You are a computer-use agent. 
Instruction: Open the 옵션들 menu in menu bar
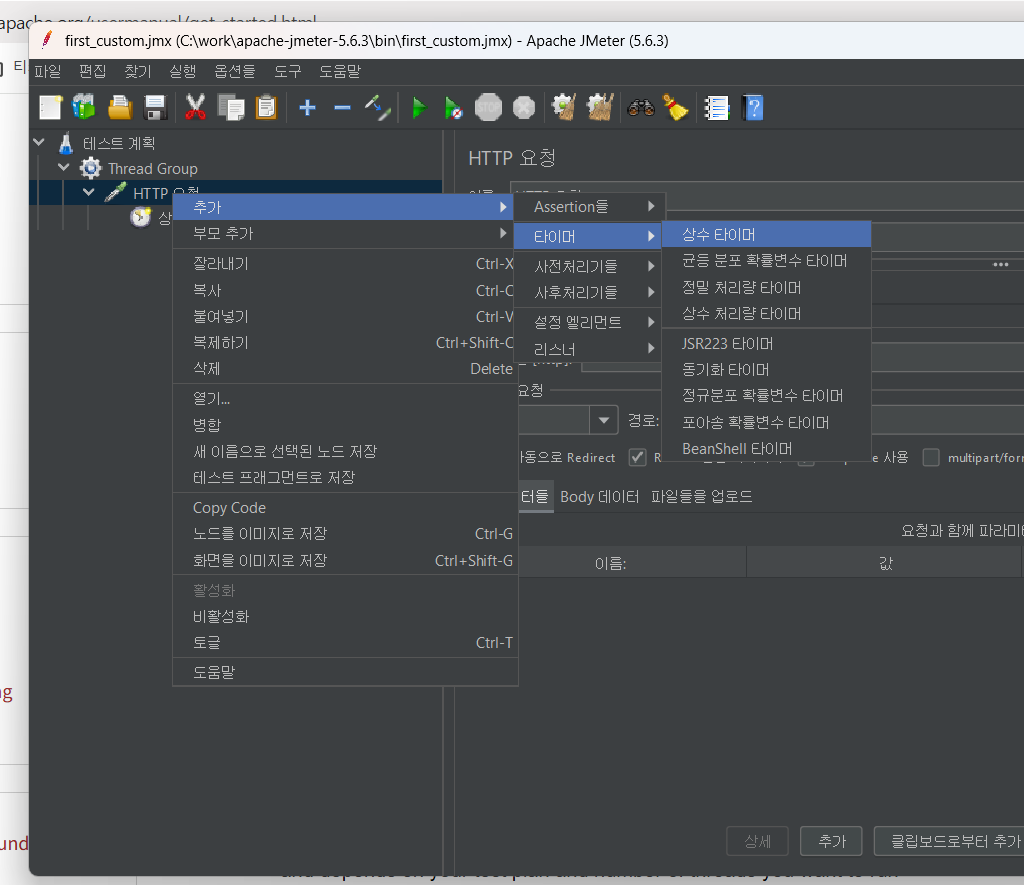click(235, 71)
